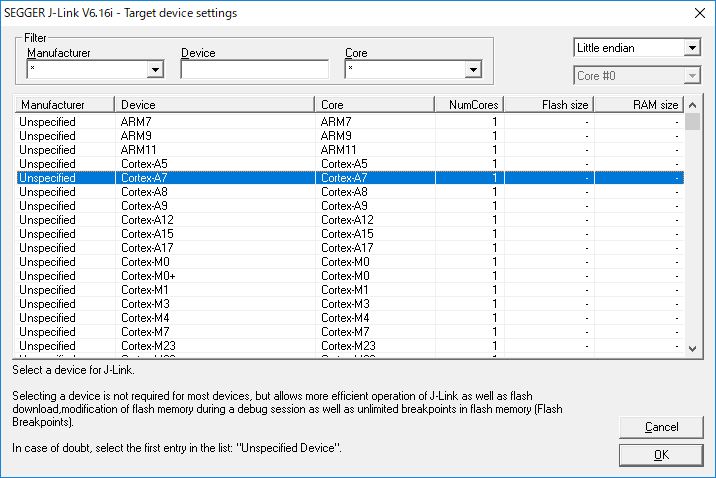Select the Cortex-A9 device row
The image size is (716, 478).
point(350,206)
